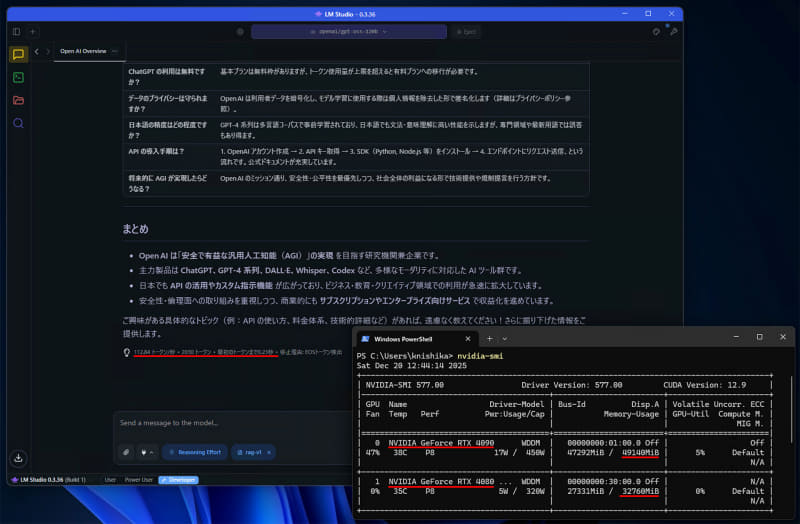The image size is (800, 524).
Task: Click LM Studio 0.3.36 version label
Action: (48, 480)
